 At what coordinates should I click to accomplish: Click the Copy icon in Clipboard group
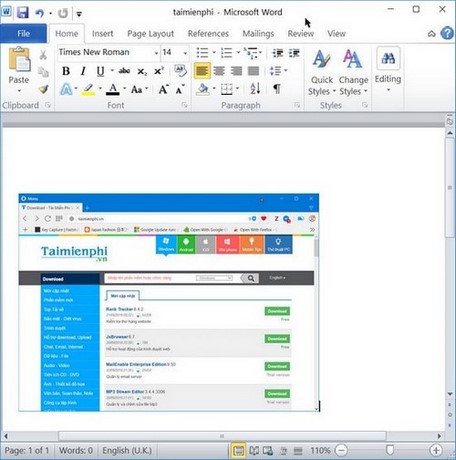(43, 72)
